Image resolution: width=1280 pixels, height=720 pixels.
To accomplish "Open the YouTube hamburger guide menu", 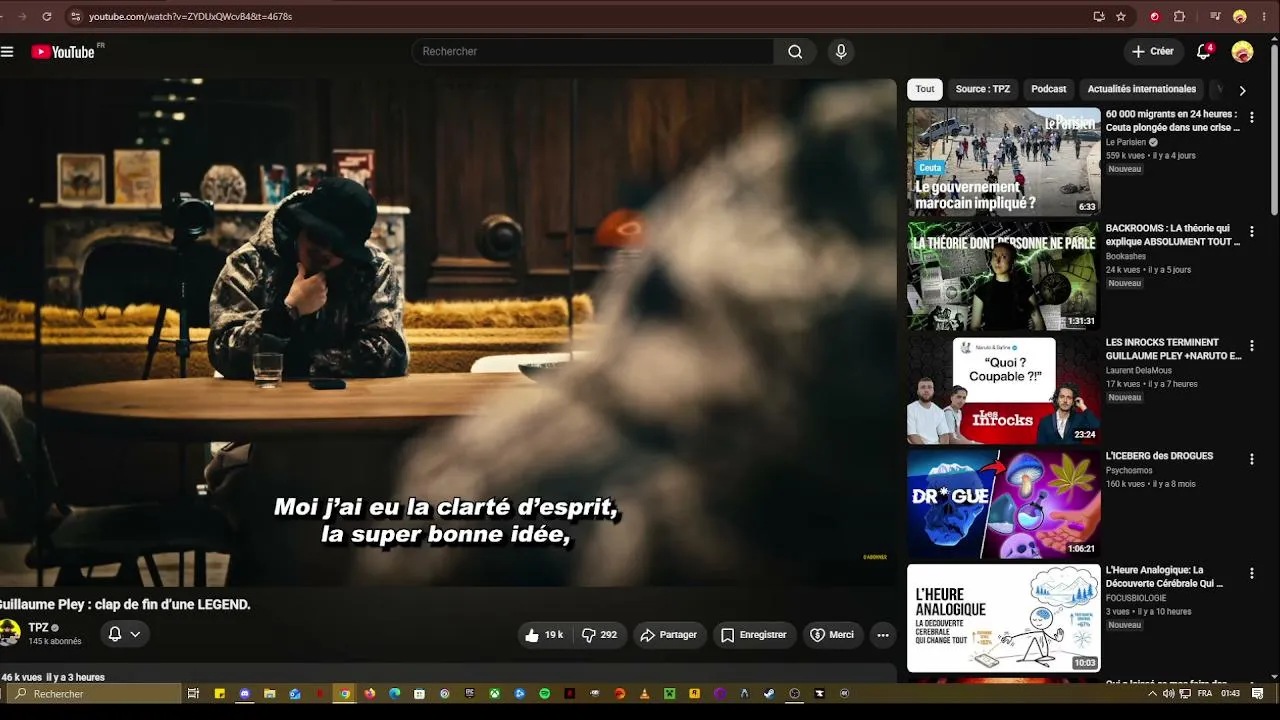I will tap(7, 52).
